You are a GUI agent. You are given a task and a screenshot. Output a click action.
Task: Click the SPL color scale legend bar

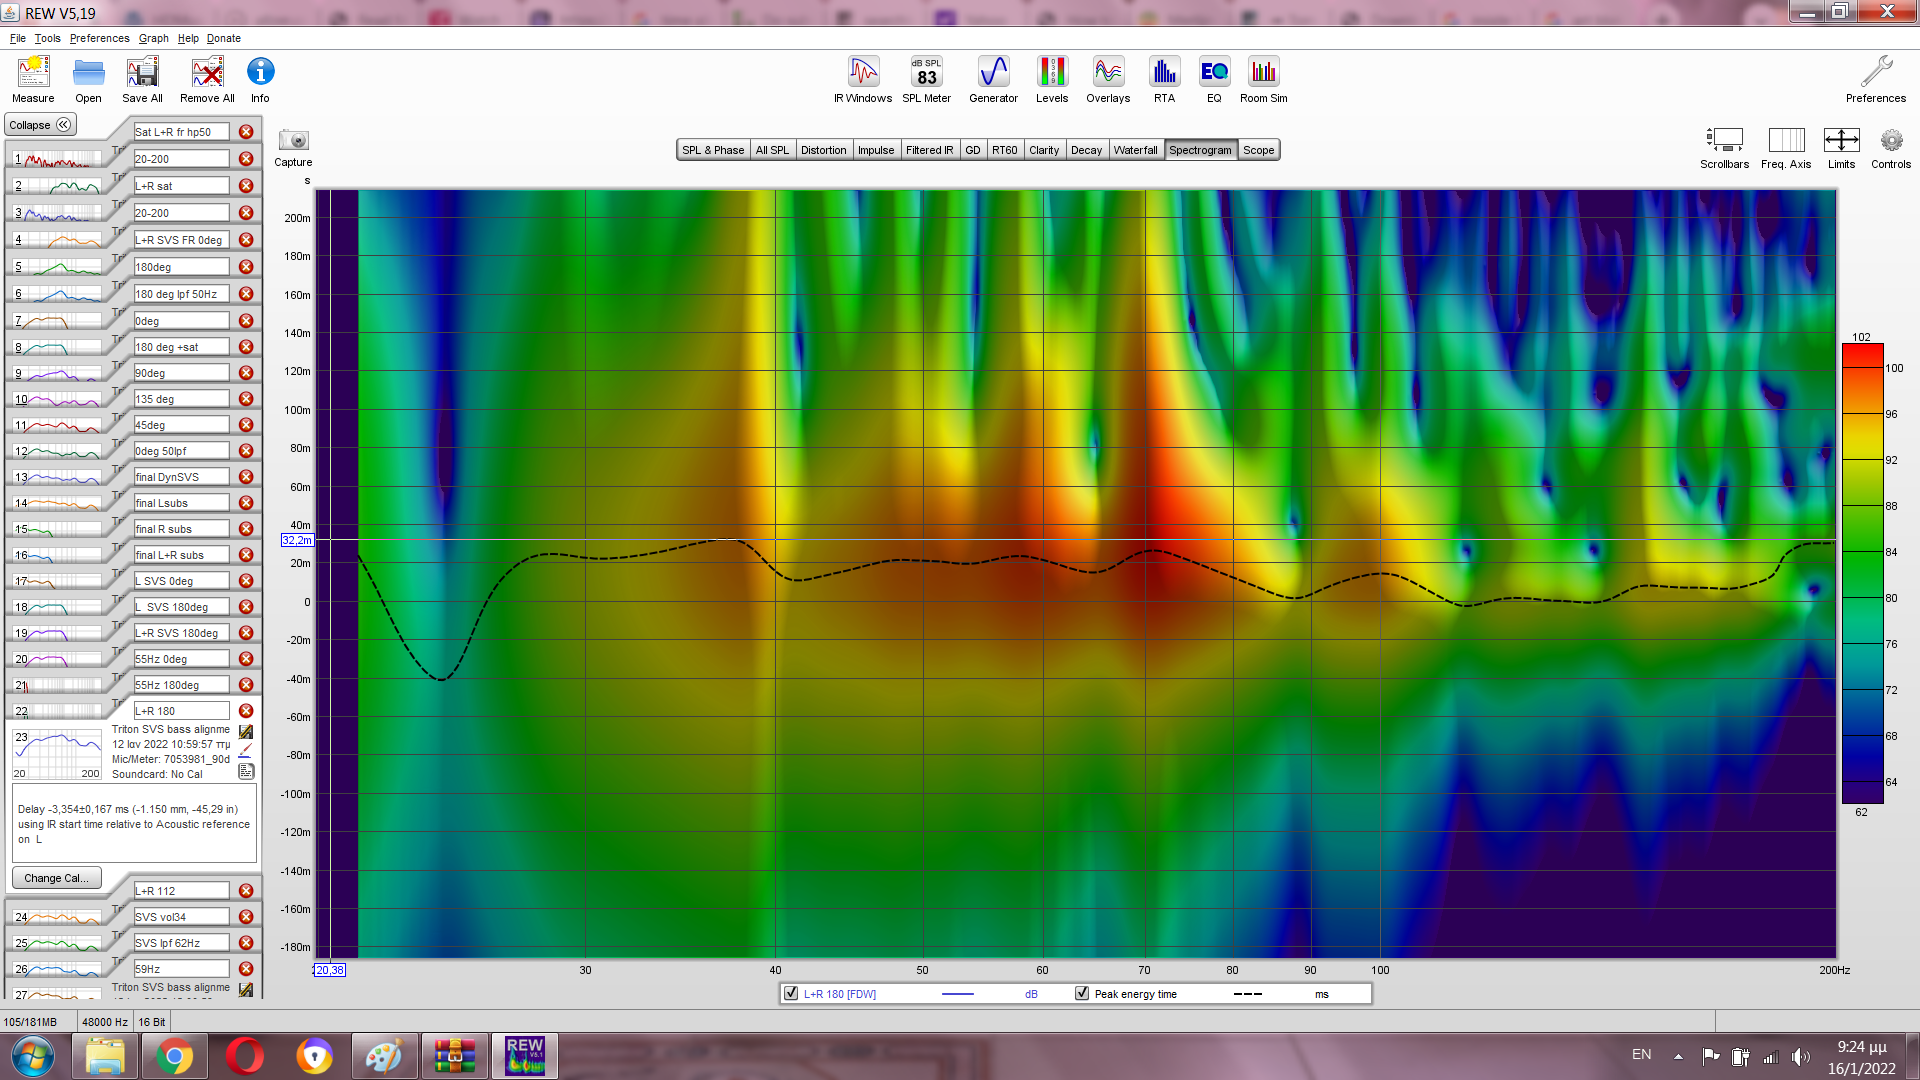pos(1862,573)
